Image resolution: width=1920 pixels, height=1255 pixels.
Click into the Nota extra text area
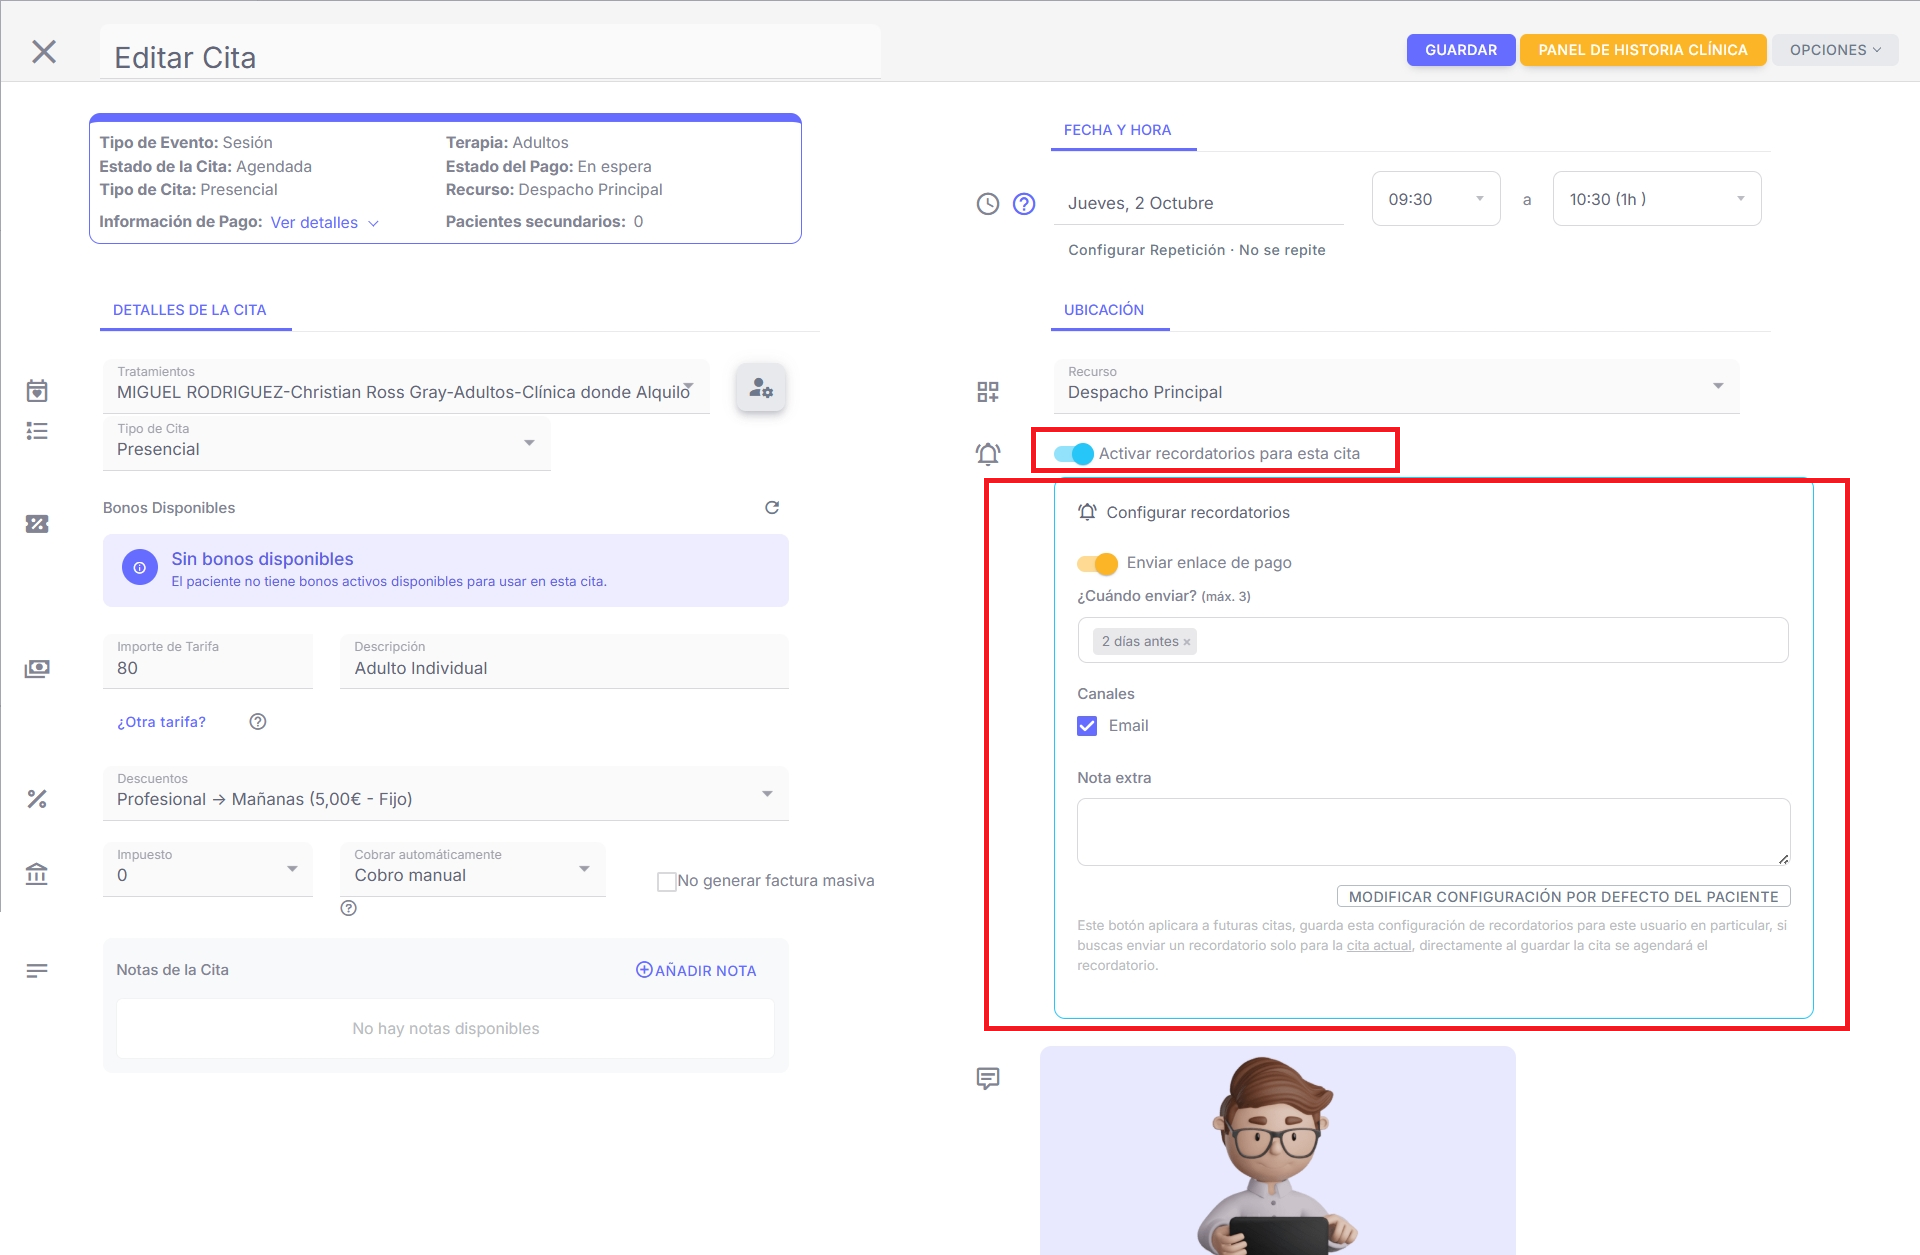coord(1432,831)
